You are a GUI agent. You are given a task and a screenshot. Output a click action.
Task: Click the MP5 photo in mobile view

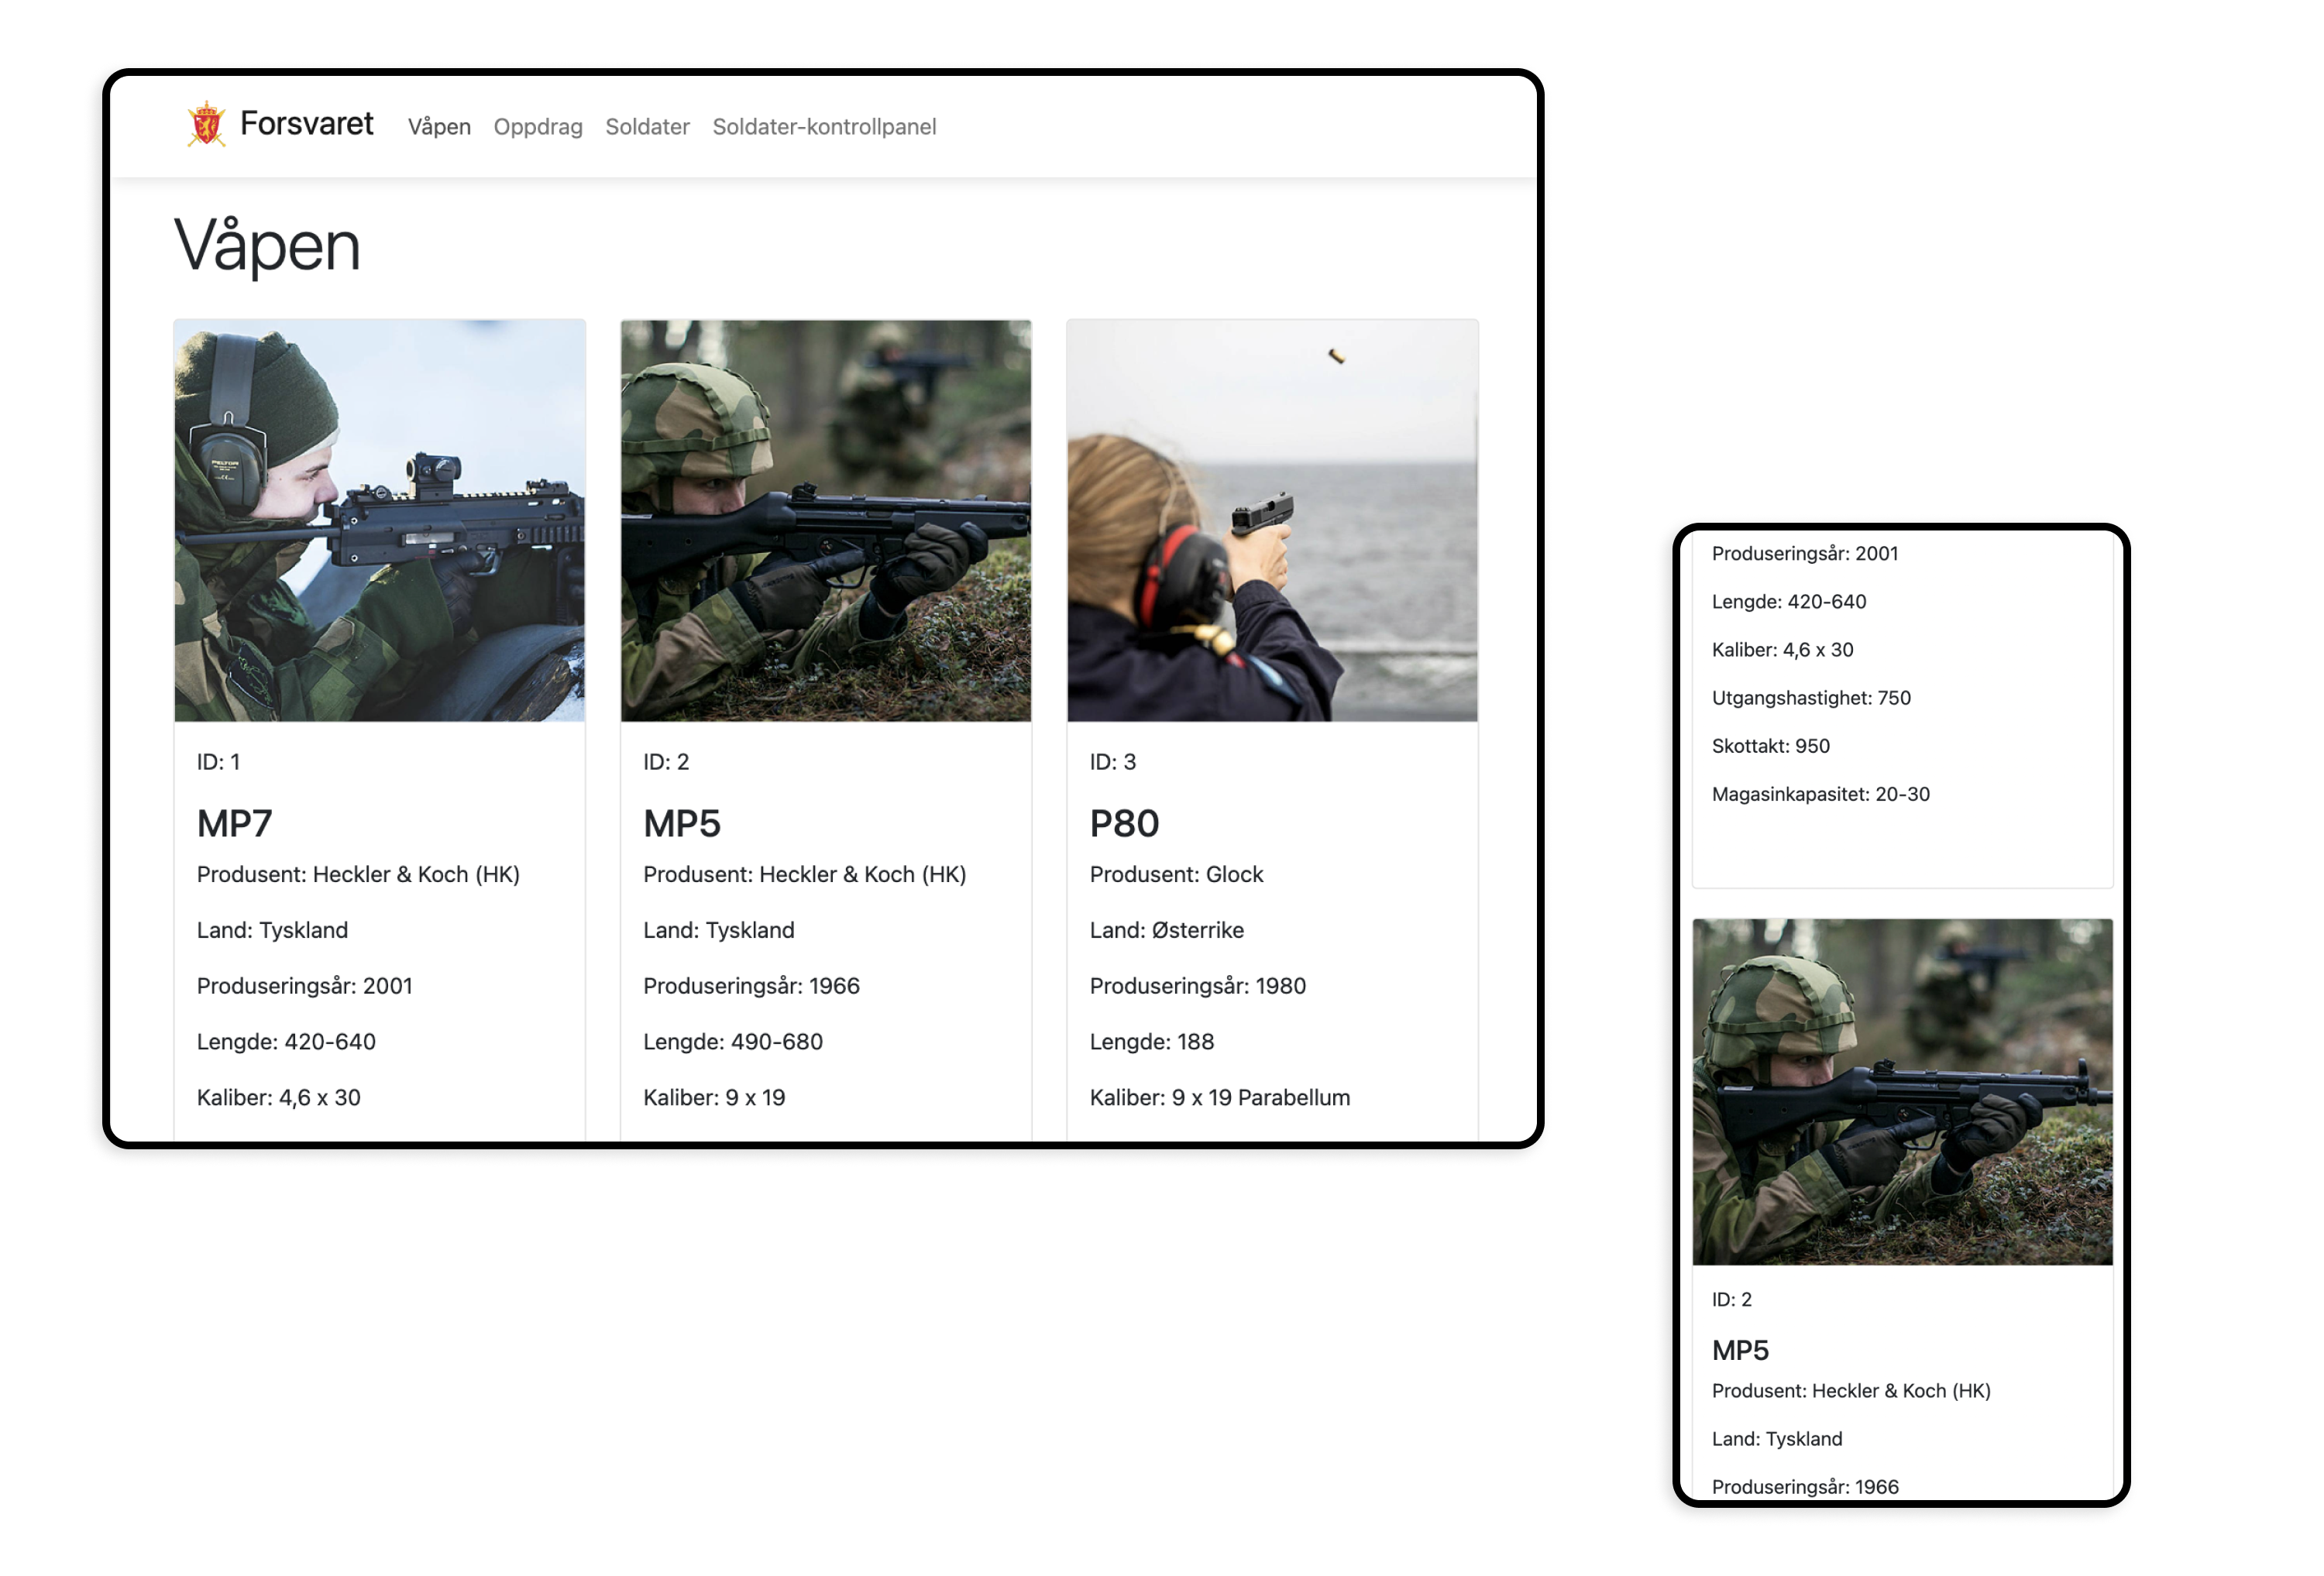tap(1902, 1092)
